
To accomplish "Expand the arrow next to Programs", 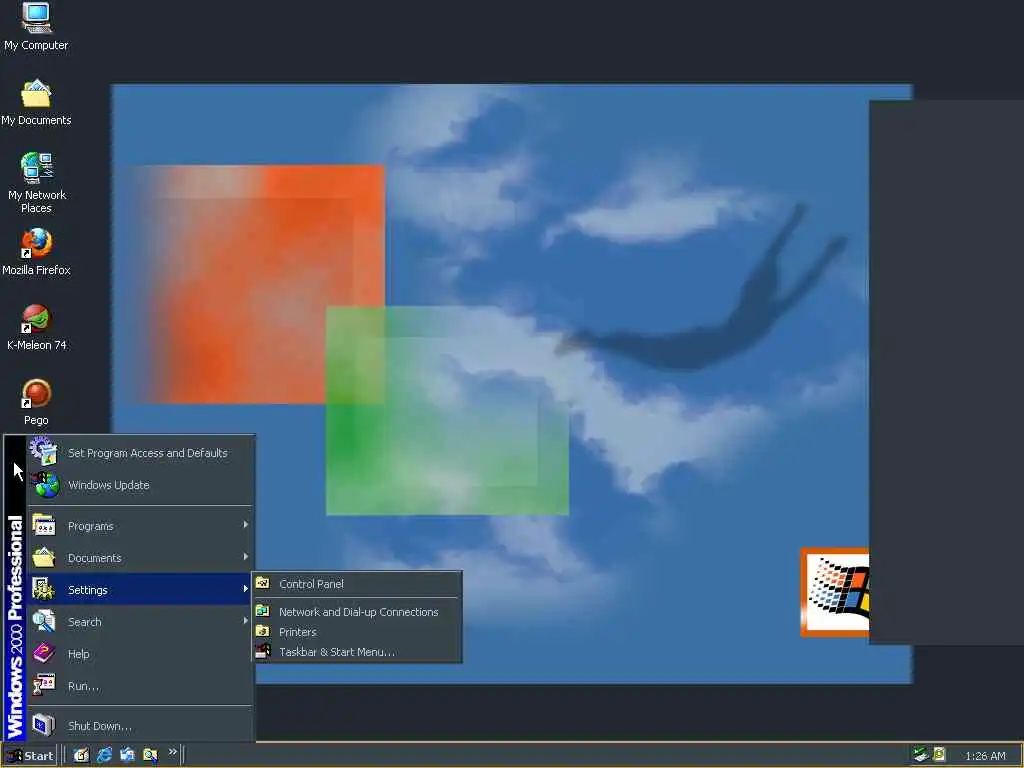I will (x=246, y=524).
